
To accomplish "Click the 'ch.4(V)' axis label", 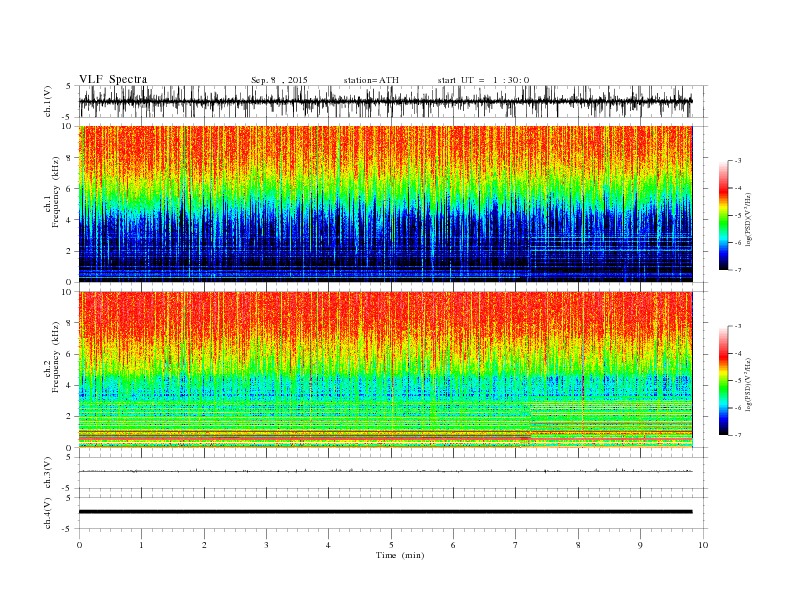I will (48, 513).
